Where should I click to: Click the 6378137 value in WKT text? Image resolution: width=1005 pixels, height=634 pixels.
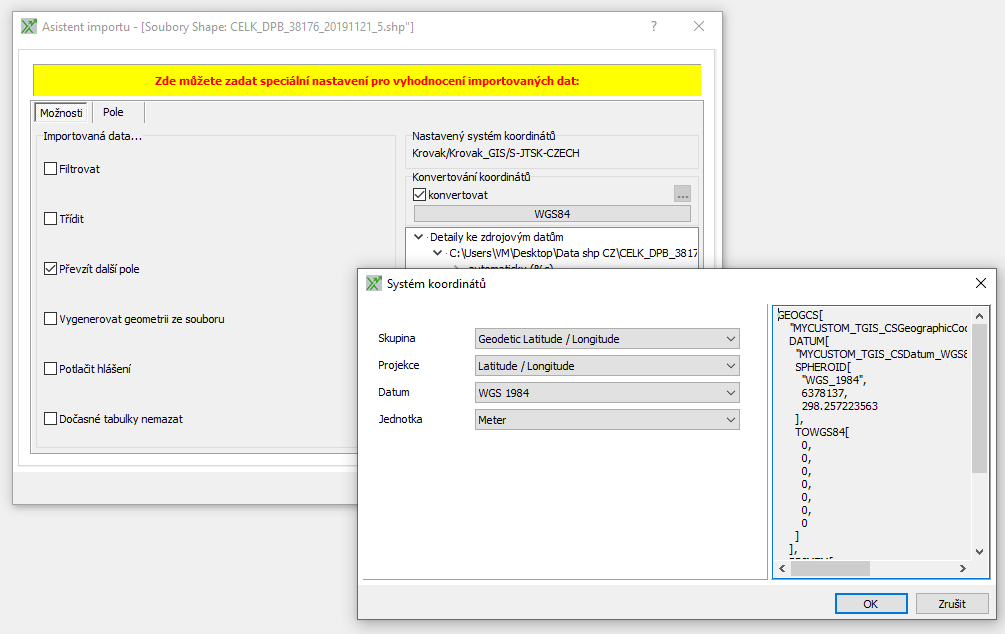click(x=824, y=393)
